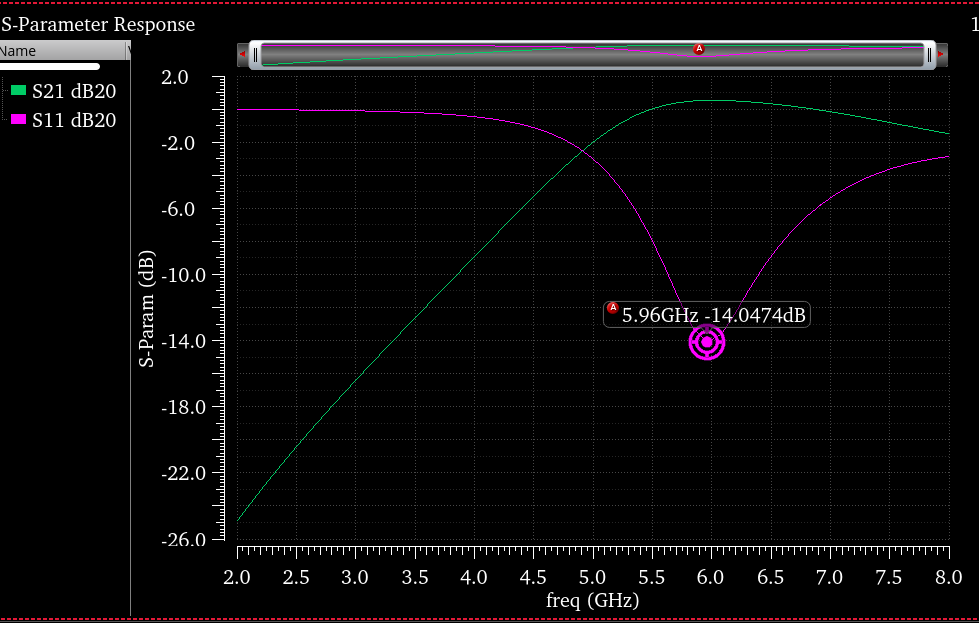979x623 pixels.
Task: Click the left red arrow on the zoom strip
Action: click(242, 54)
